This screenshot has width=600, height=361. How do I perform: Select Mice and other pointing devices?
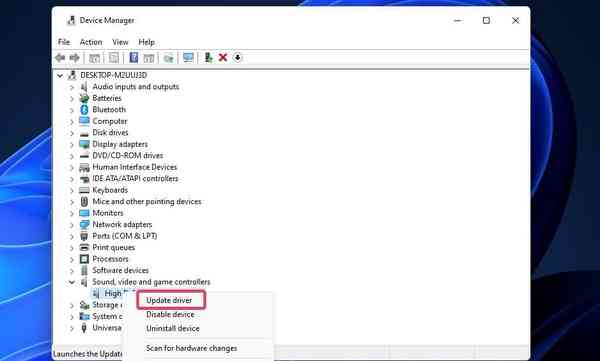point(147,201)
